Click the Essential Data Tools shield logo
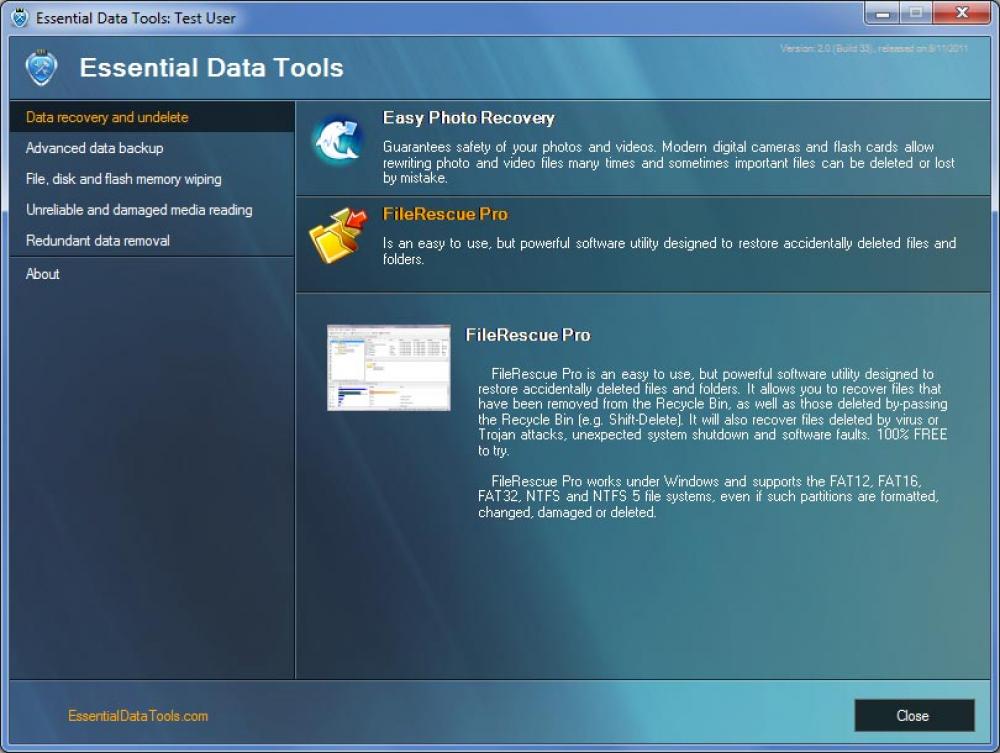 (41, 68)
